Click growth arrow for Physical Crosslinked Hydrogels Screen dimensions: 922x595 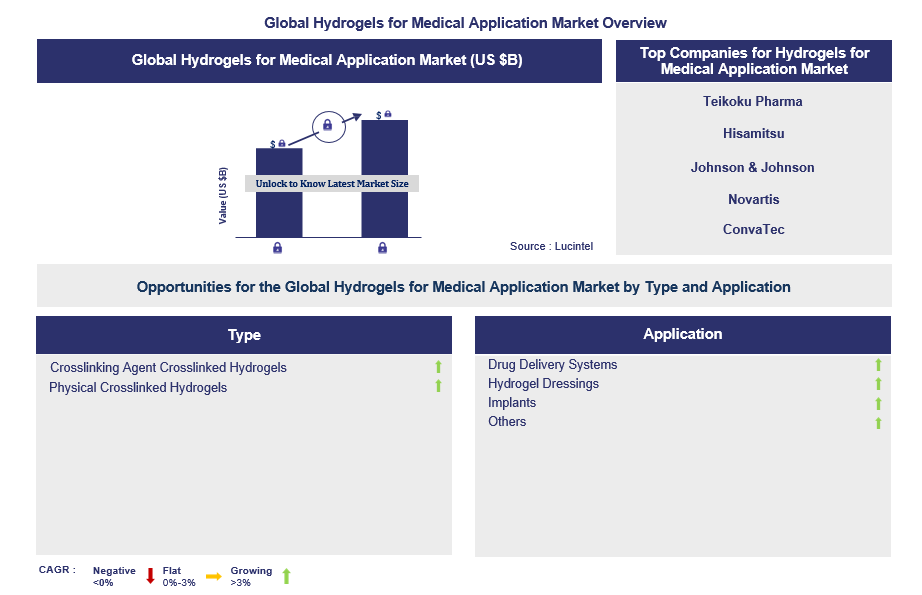point(438,386)
